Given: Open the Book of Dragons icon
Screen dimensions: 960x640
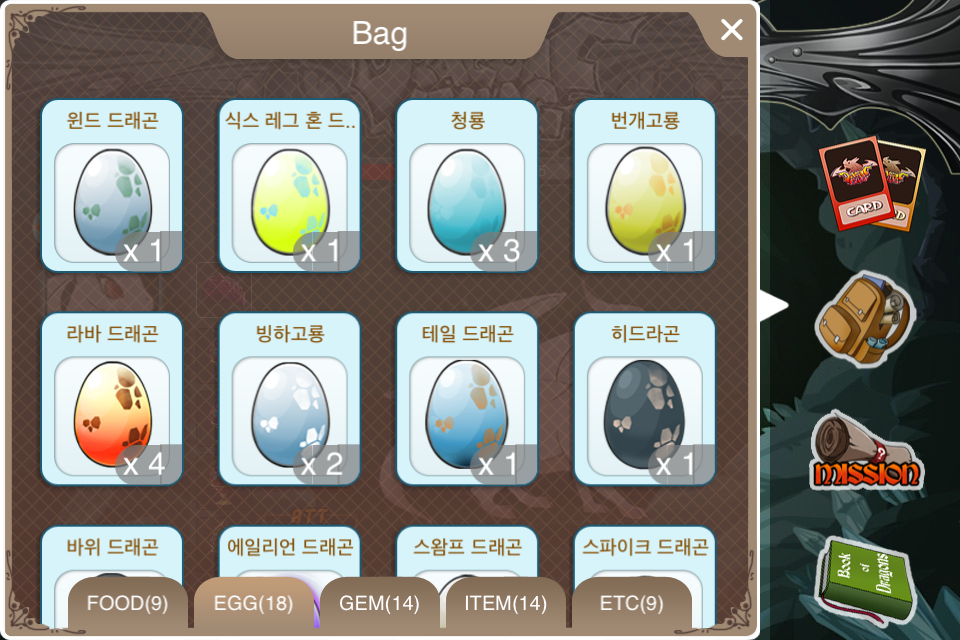Looking at the screenshot, I should coord(865,581).
